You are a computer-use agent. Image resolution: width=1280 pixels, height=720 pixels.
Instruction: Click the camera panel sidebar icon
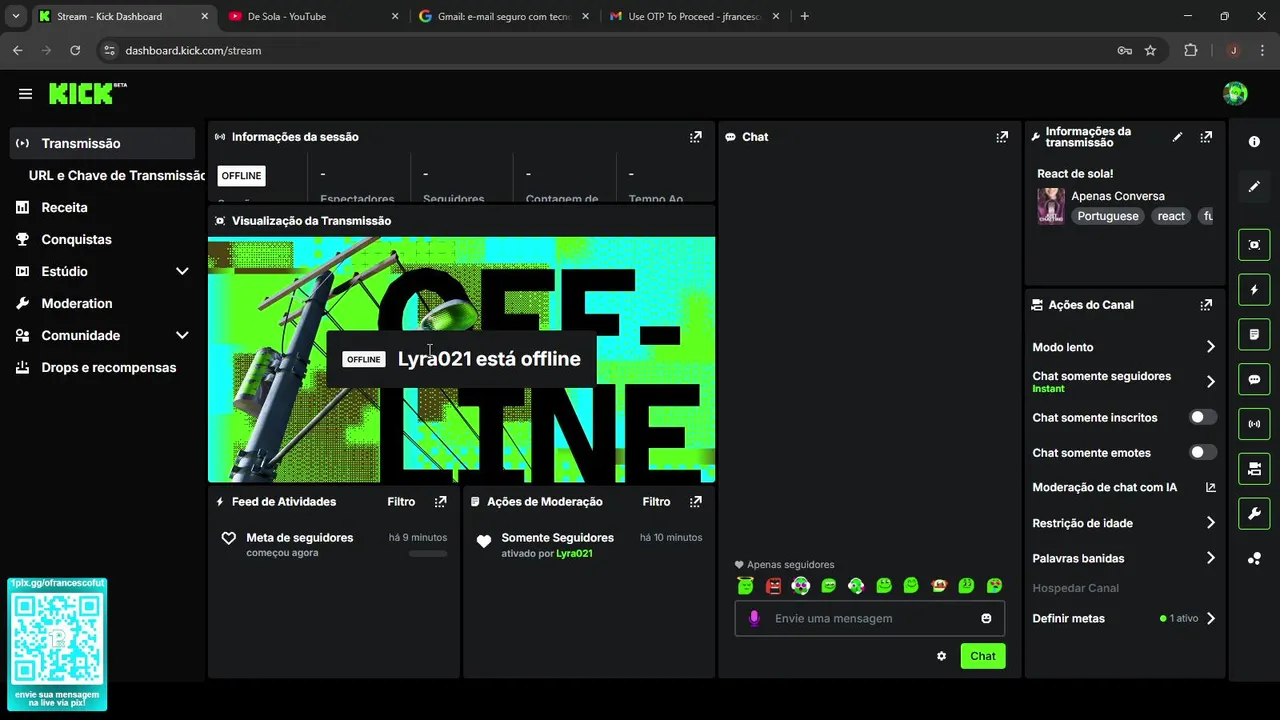click(x=1254, y=469)
